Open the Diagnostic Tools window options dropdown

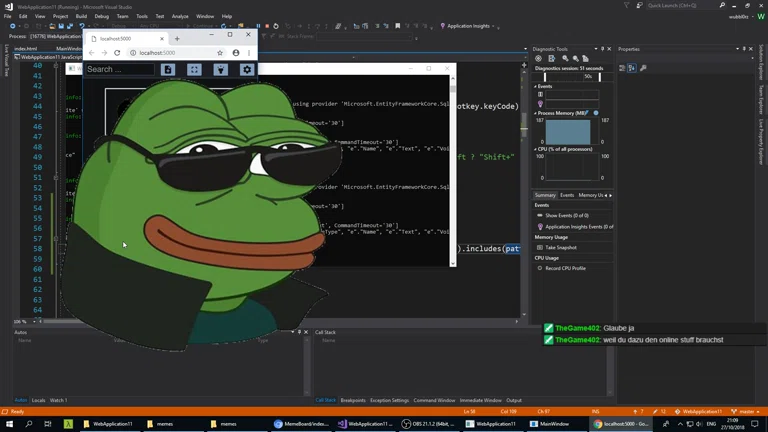pyautogui.click(x=596, y=49)
